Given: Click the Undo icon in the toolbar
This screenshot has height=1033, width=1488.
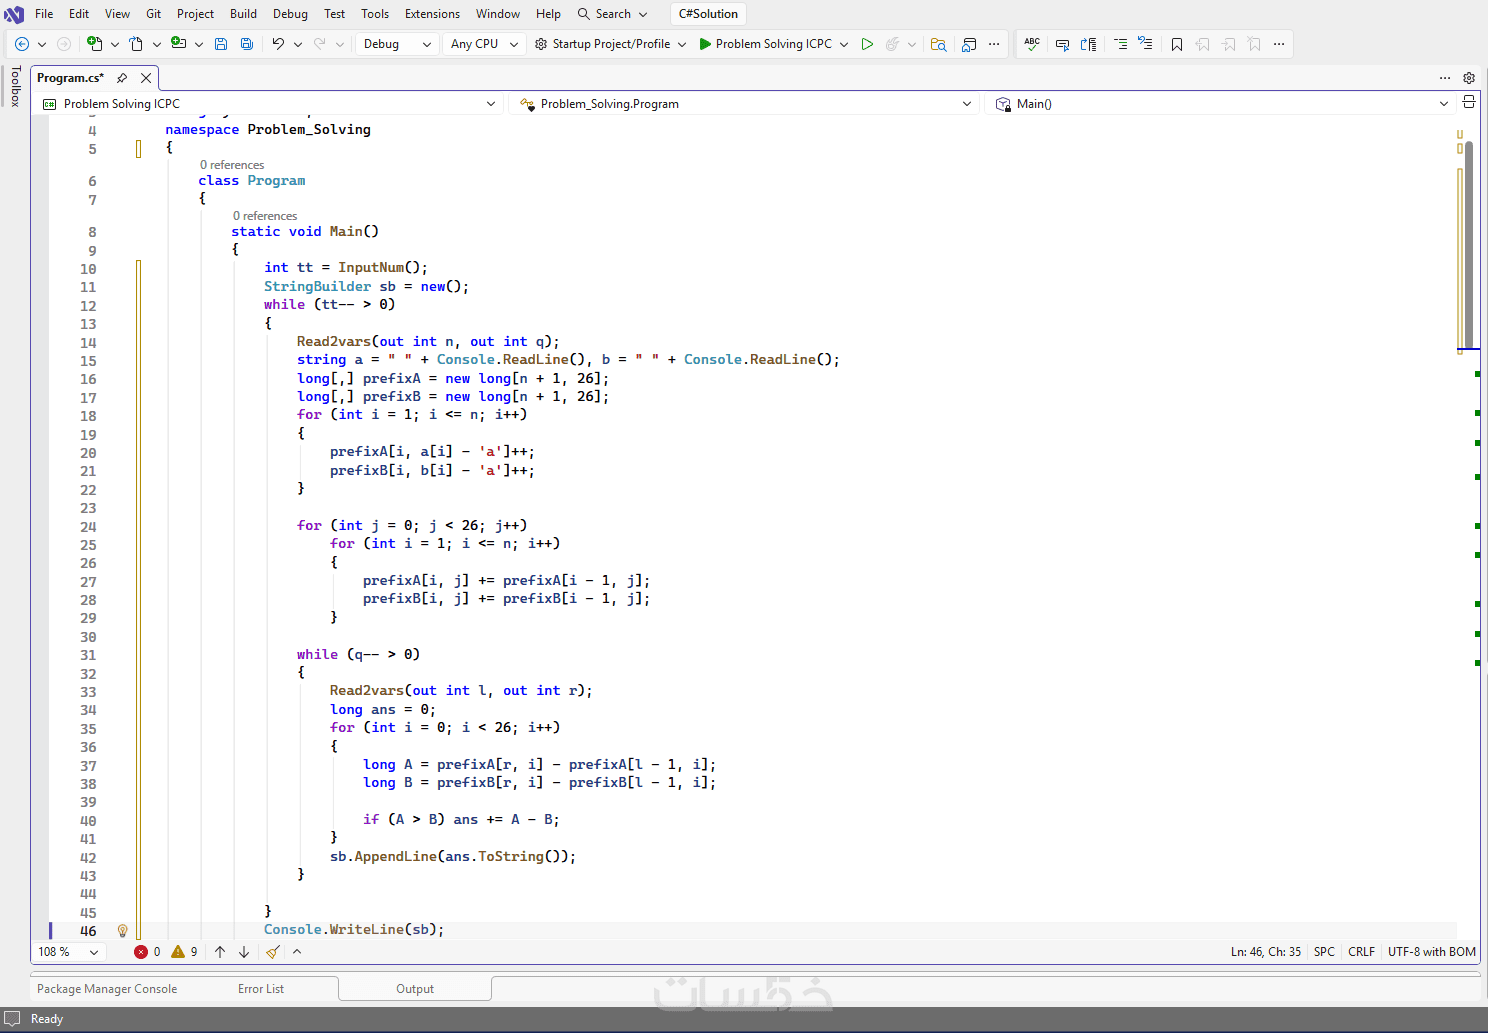Looking at the screenshot, I should [x=278, y=44].
